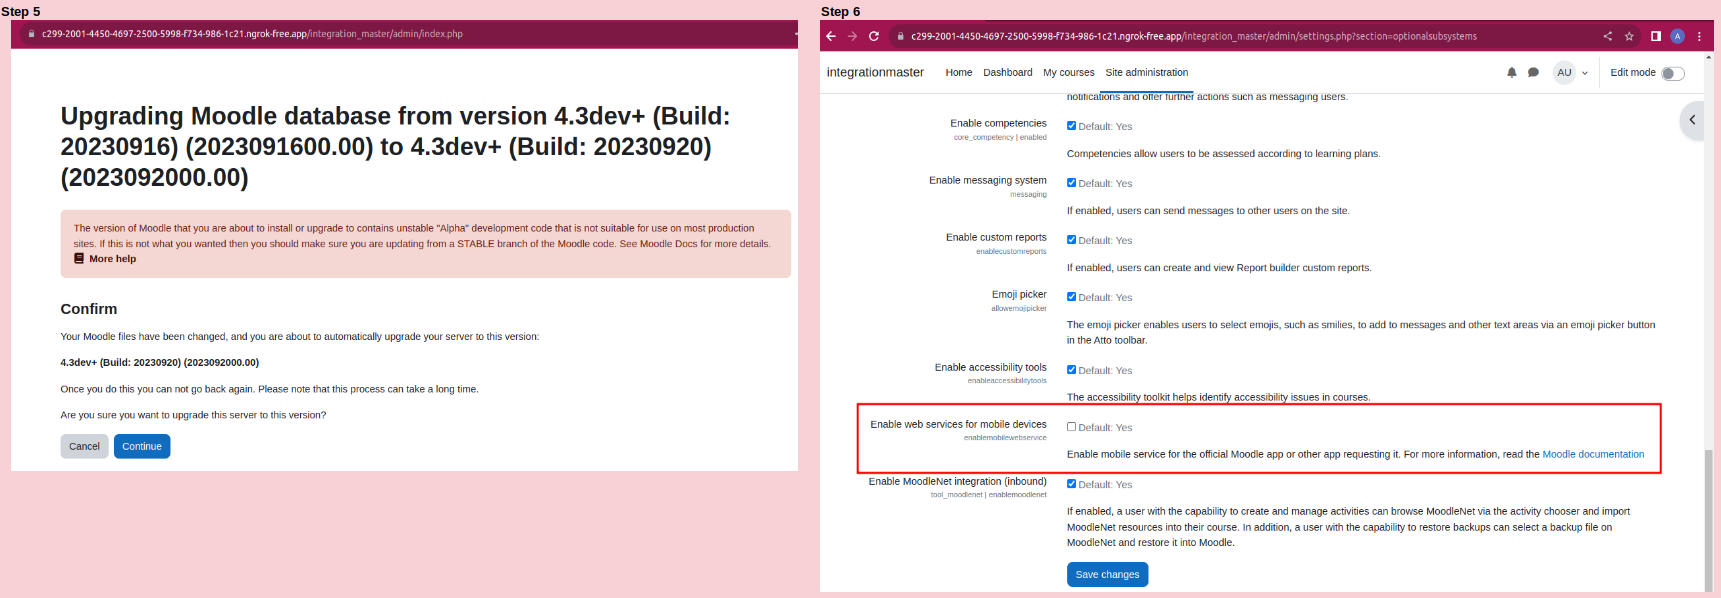The image size is (1721, 598).
Task: Open the browser side panel icon
Action: click(x=1656, y=36)
